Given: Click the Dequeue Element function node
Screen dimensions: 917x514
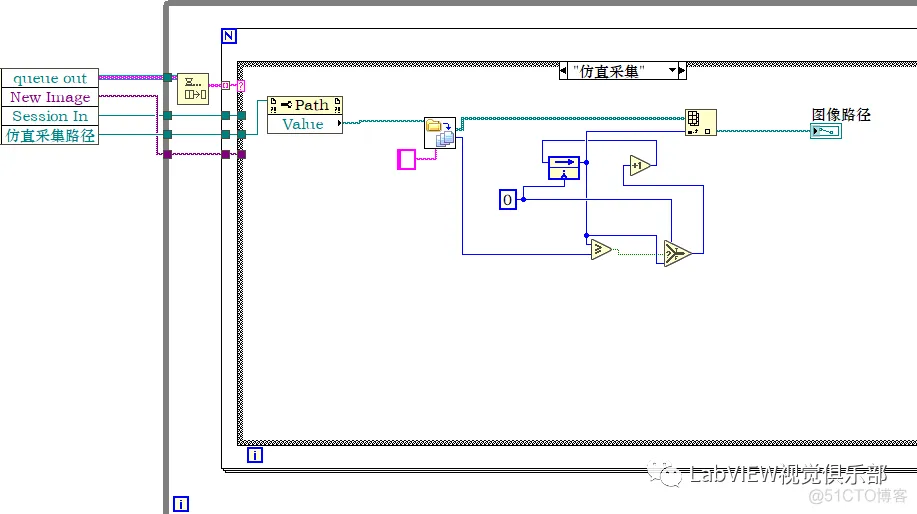Looking at the screenshot, I should tap(193, 89).
